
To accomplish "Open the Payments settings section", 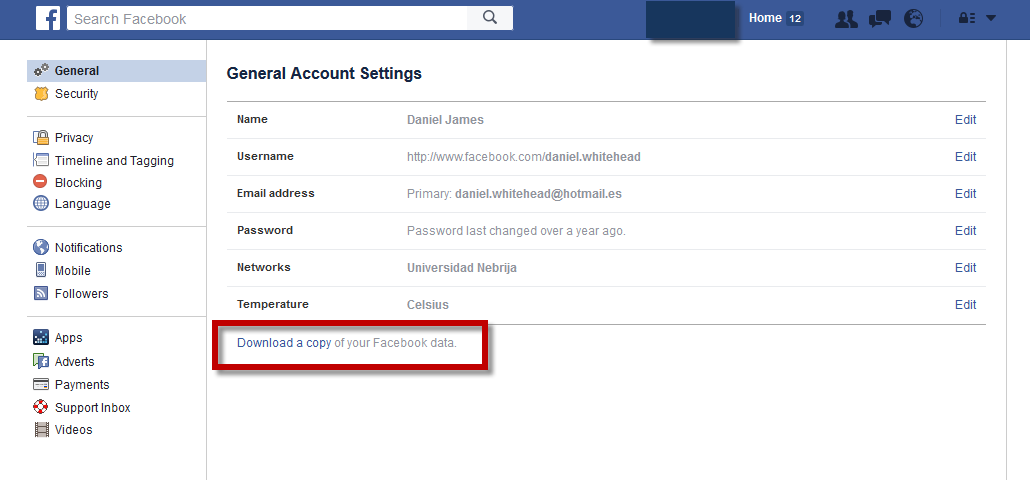I will click(x=82, y=385).
